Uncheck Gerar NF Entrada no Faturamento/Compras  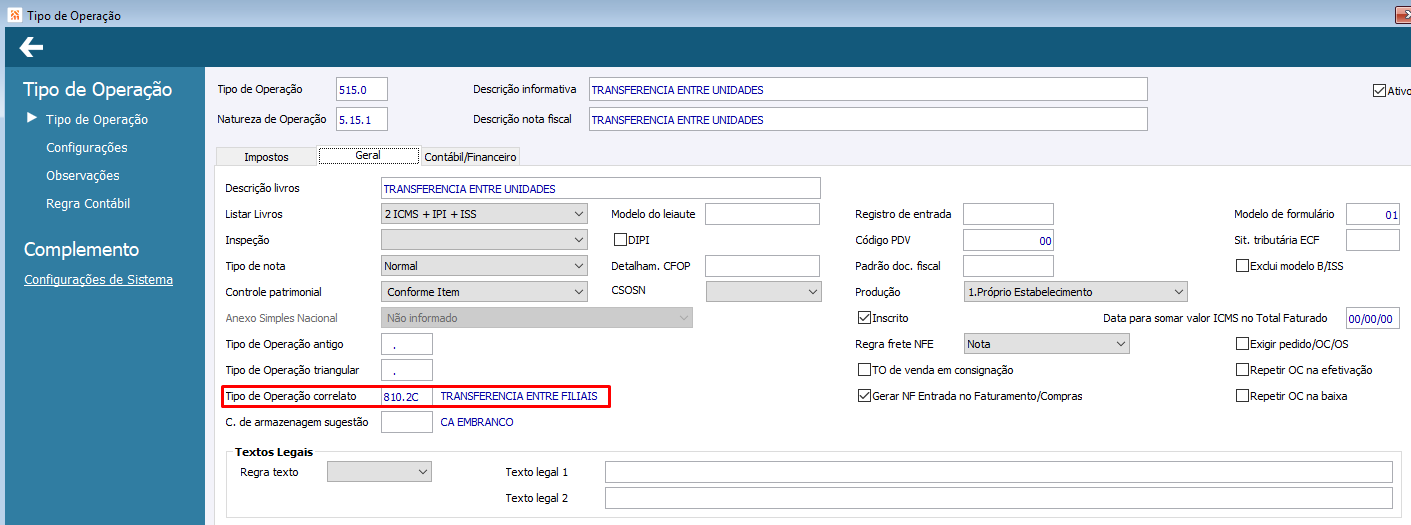click(x=865, y=396)
